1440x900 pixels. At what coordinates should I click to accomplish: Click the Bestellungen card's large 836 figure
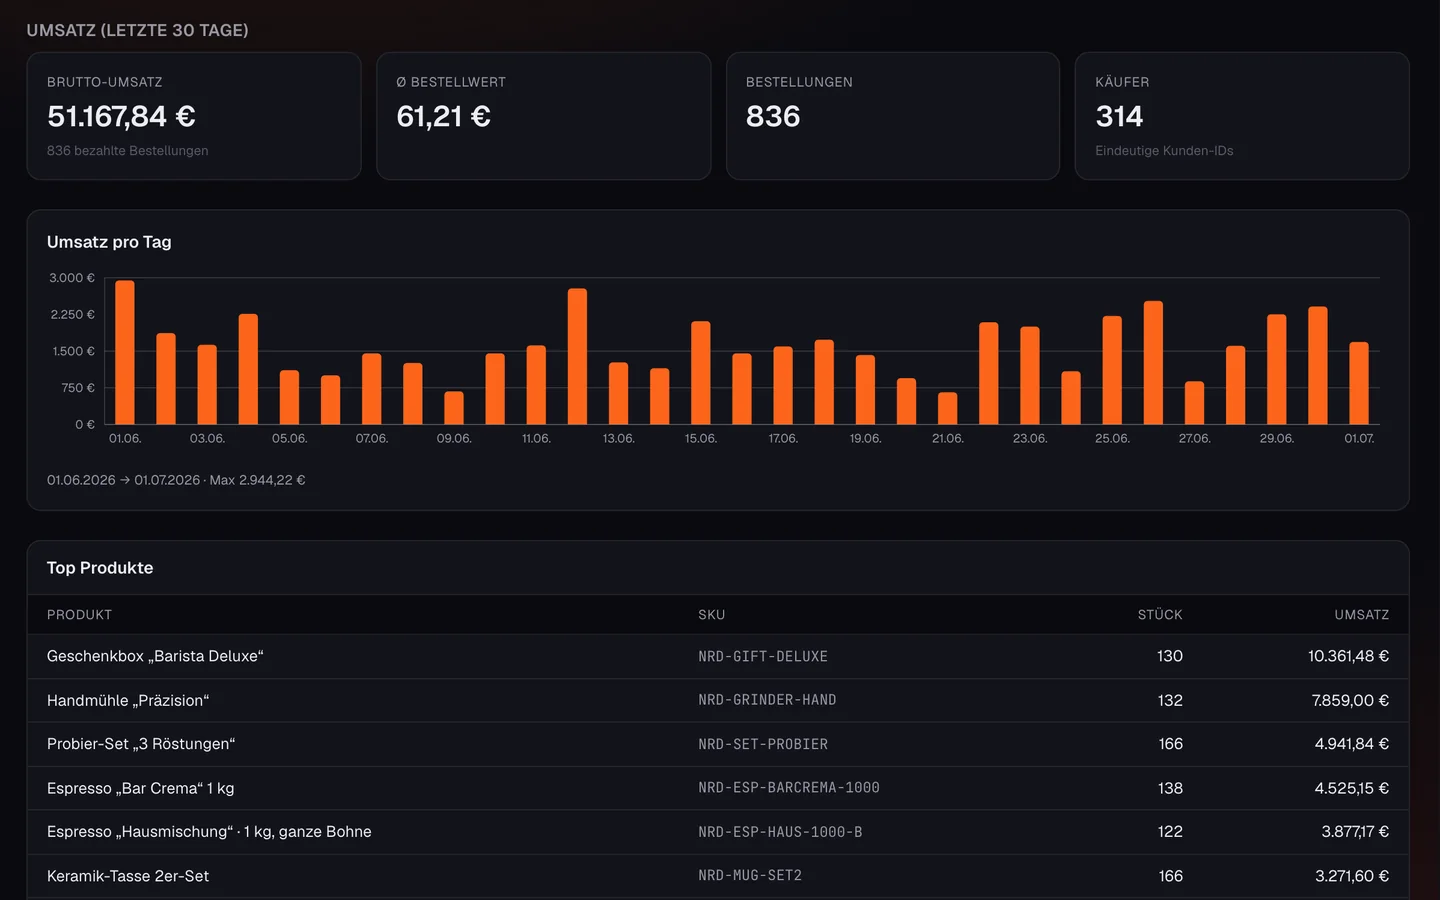pos(773,117)
